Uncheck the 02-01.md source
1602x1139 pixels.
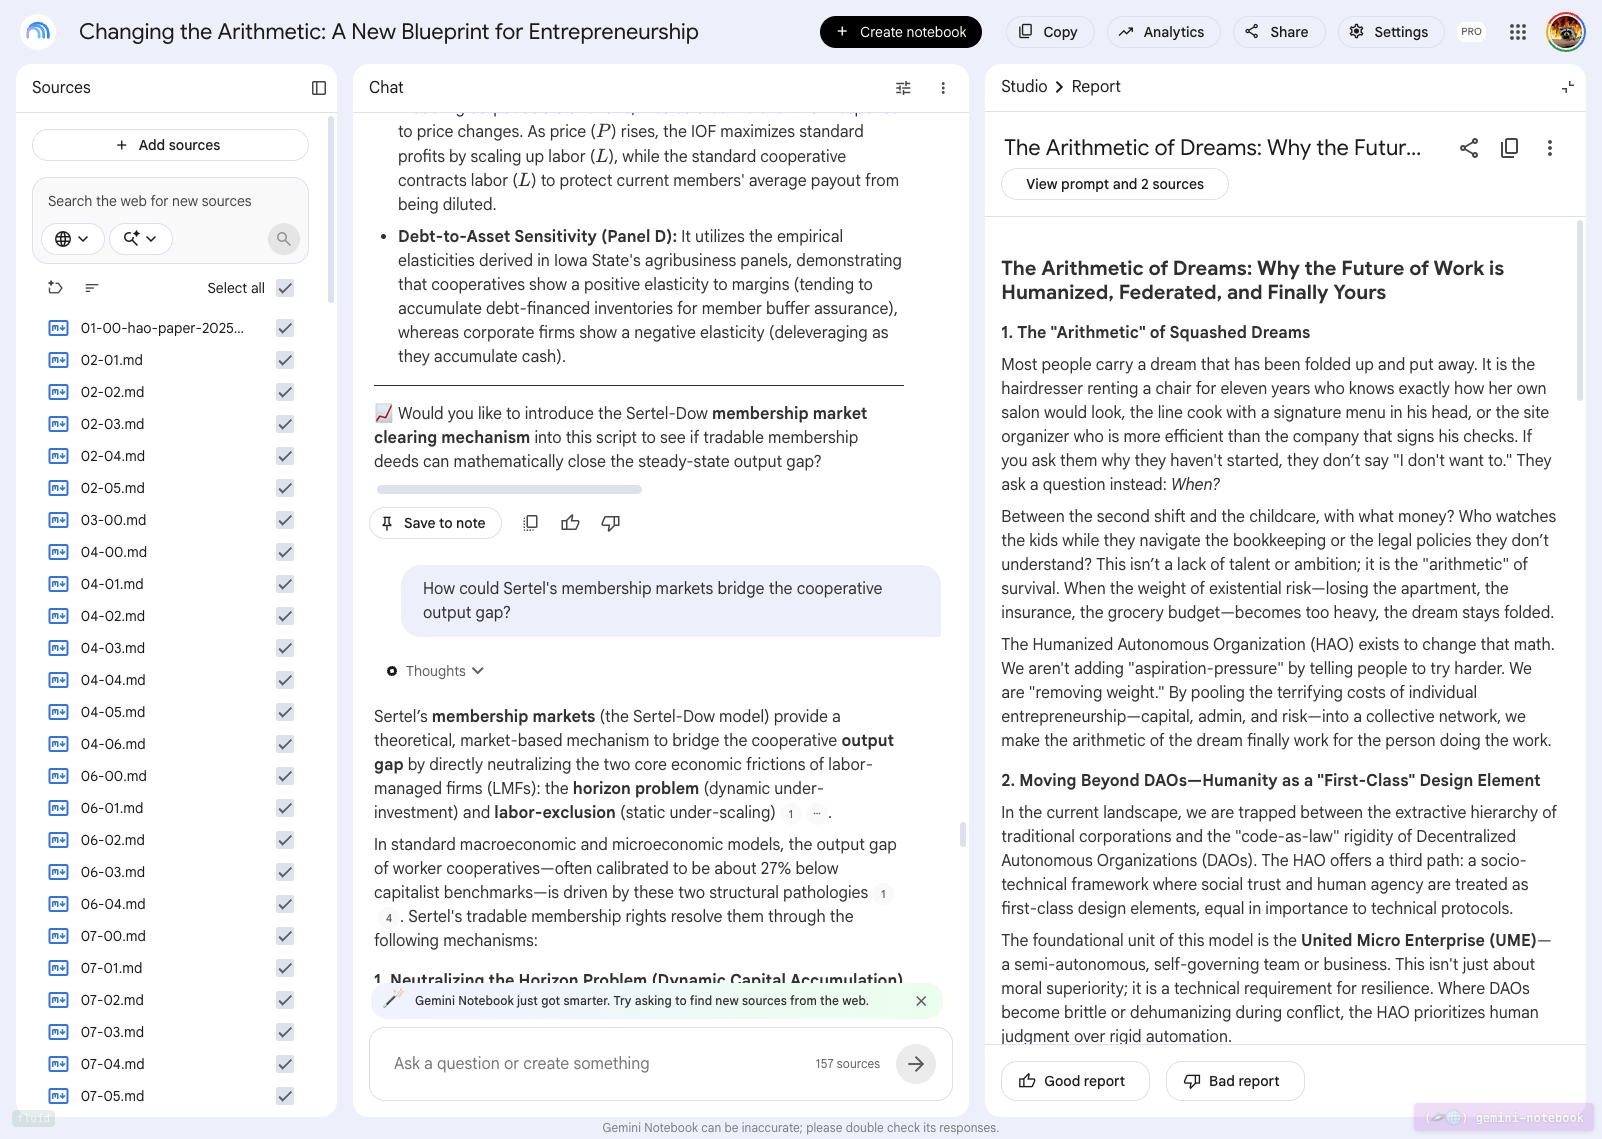(x=285, y=360)
